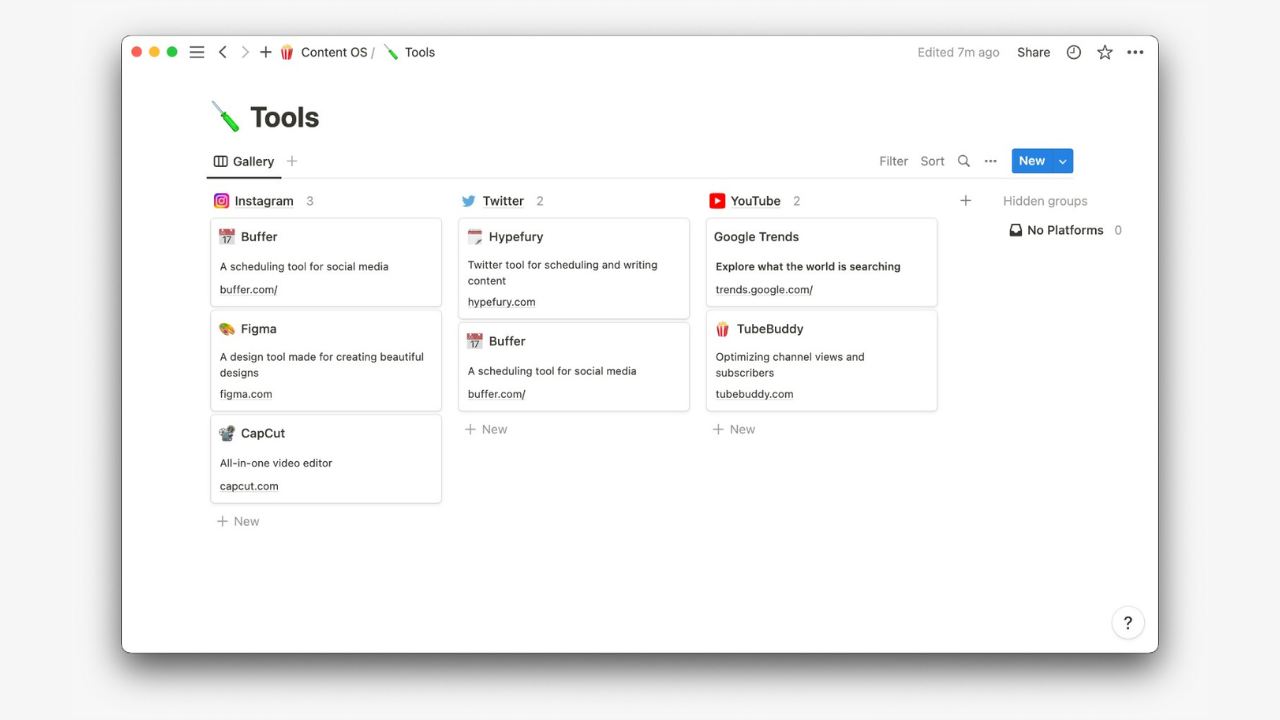The height and width of the screenshot is (720, 1280).
Task: Click the inbox icon beside No Platforms
Action: pyautogui.click(x=1016, y=230)
